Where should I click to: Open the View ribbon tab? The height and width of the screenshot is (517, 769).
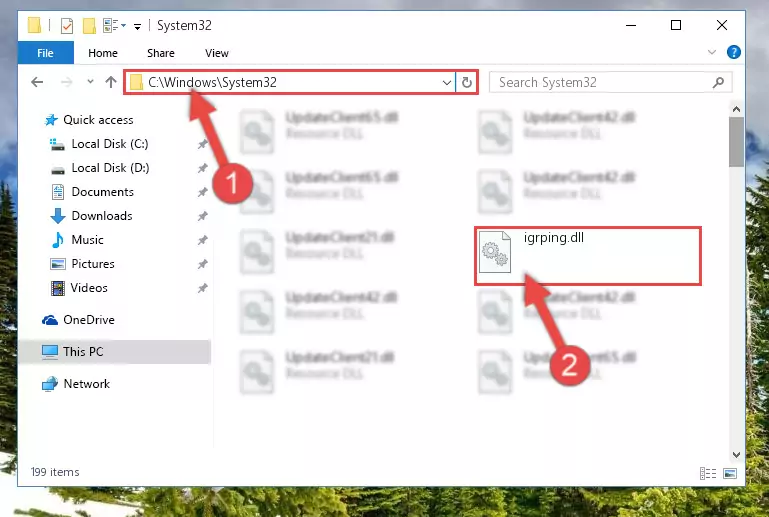coord(217,53)
